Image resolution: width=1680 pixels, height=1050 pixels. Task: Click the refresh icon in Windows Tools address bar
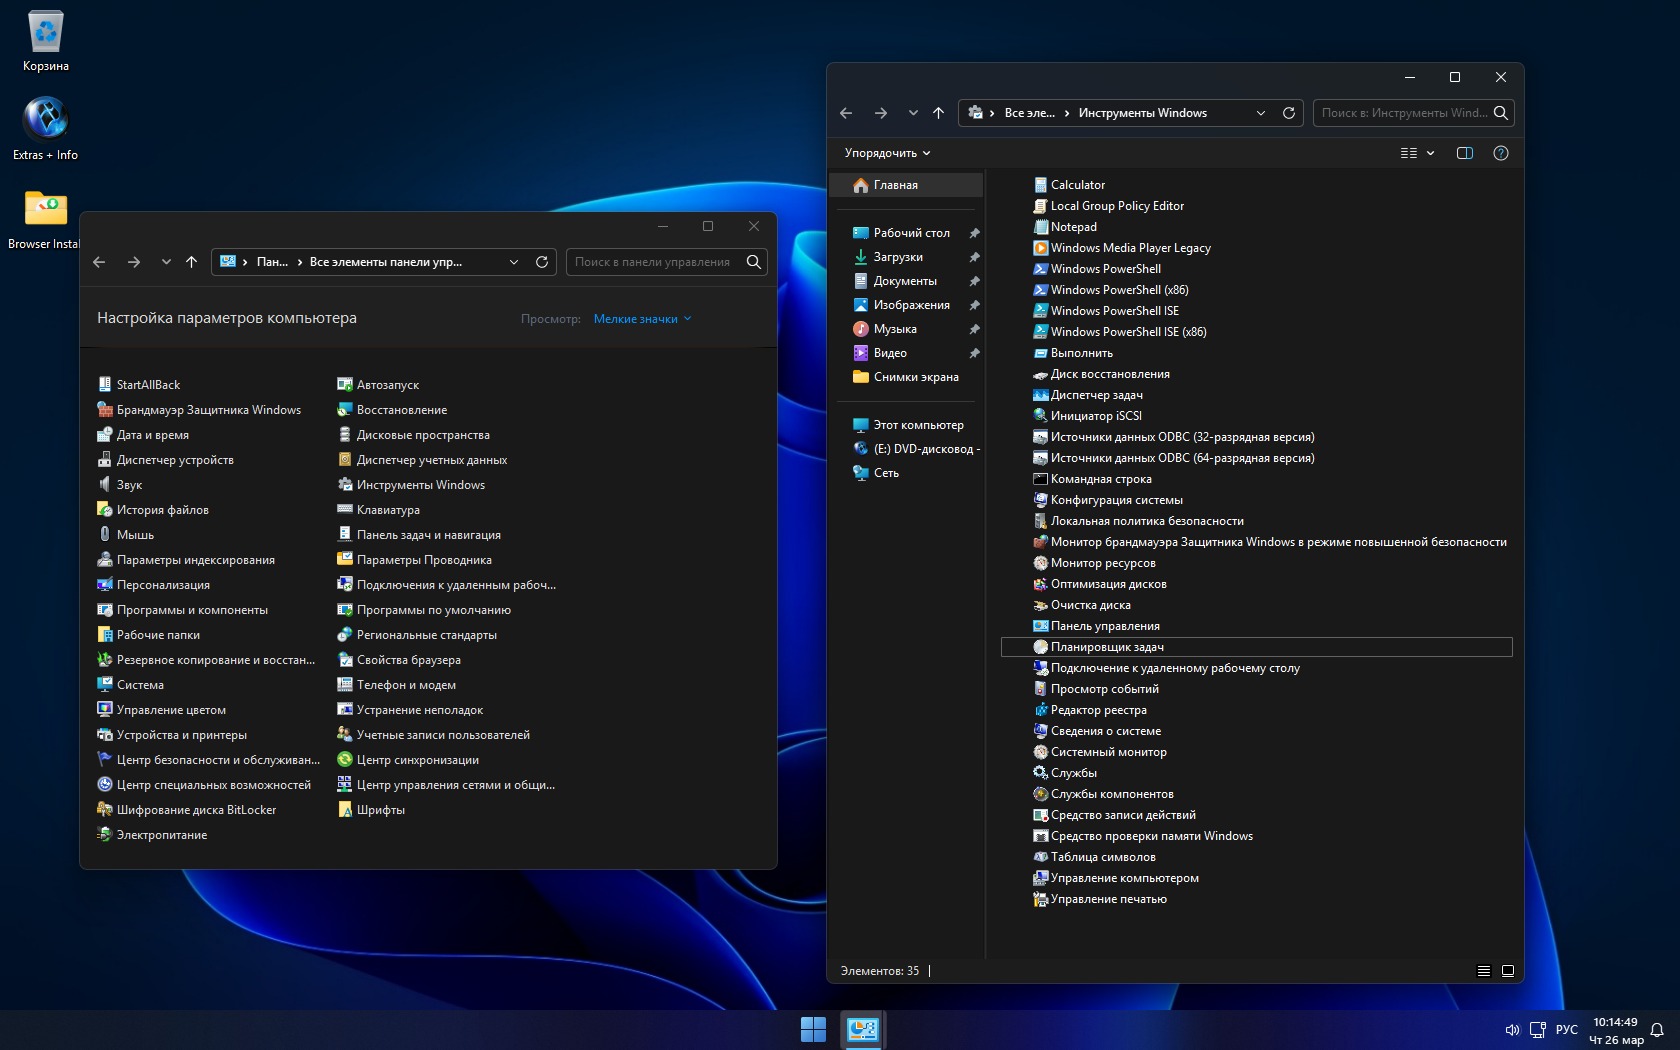coord(1289,113)
